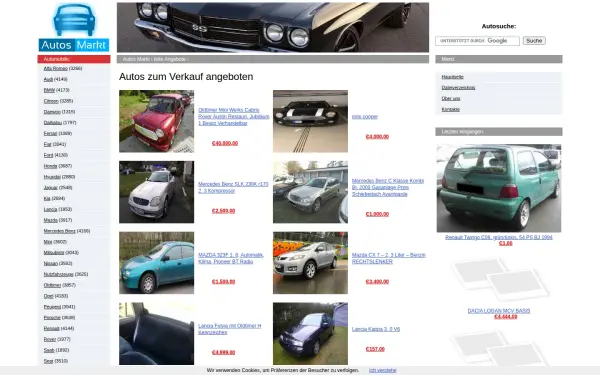
Task: Open the Mercedes SLK photo thumbnail
Action: [157, 192]
